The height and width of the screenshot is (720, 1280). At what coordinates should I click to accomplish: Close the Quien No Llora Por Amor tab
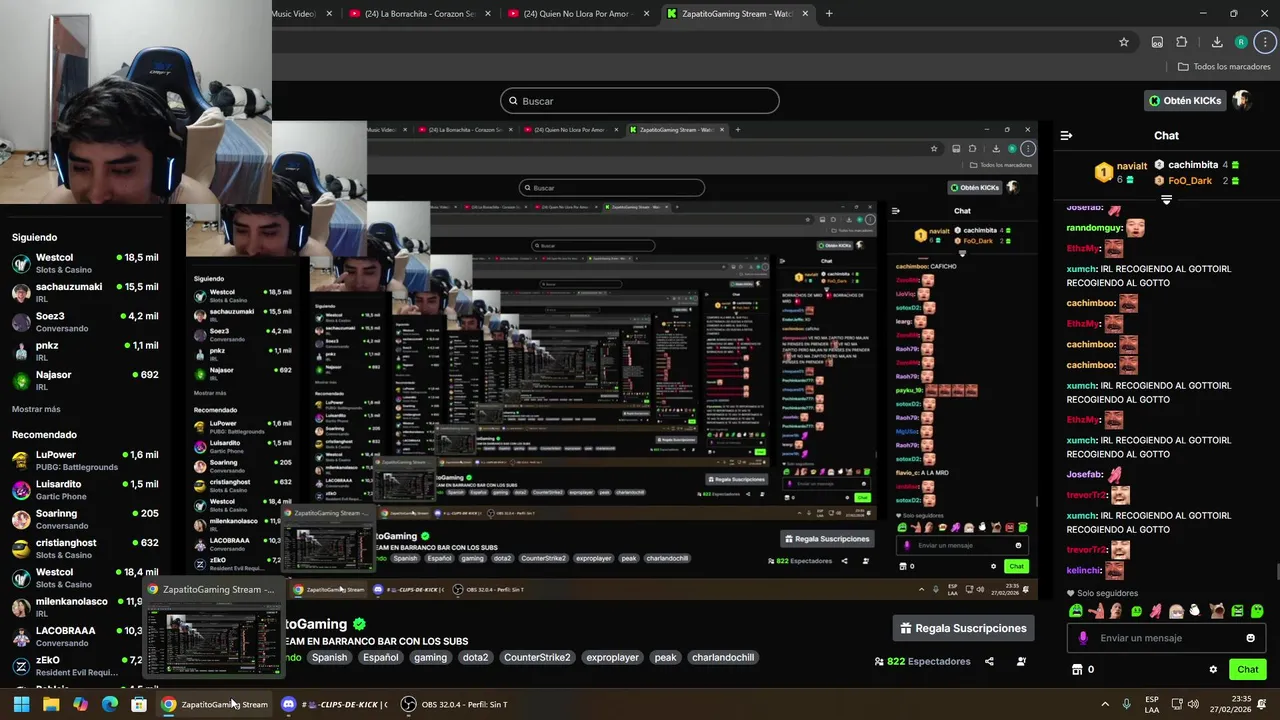(646, 14)
